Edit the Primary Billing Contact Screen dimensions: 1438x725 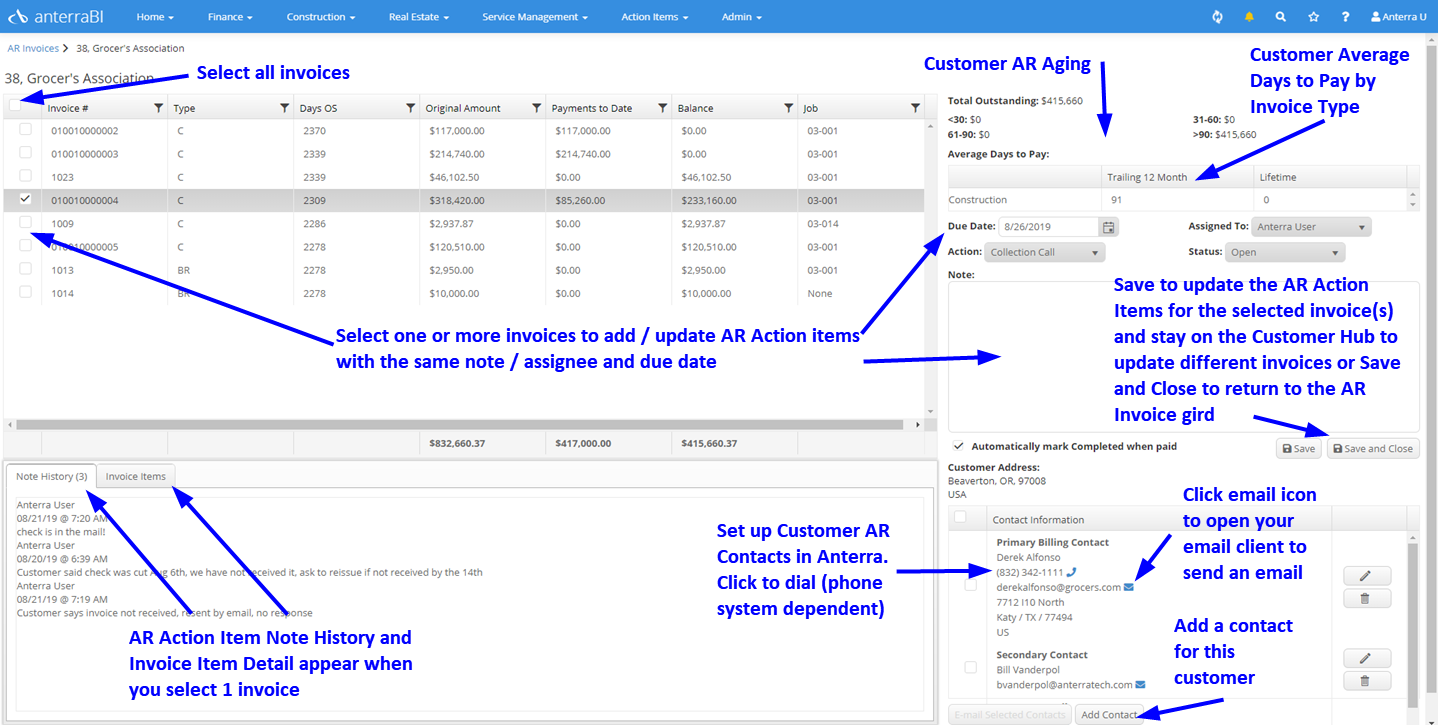[x=1366, y=575]
